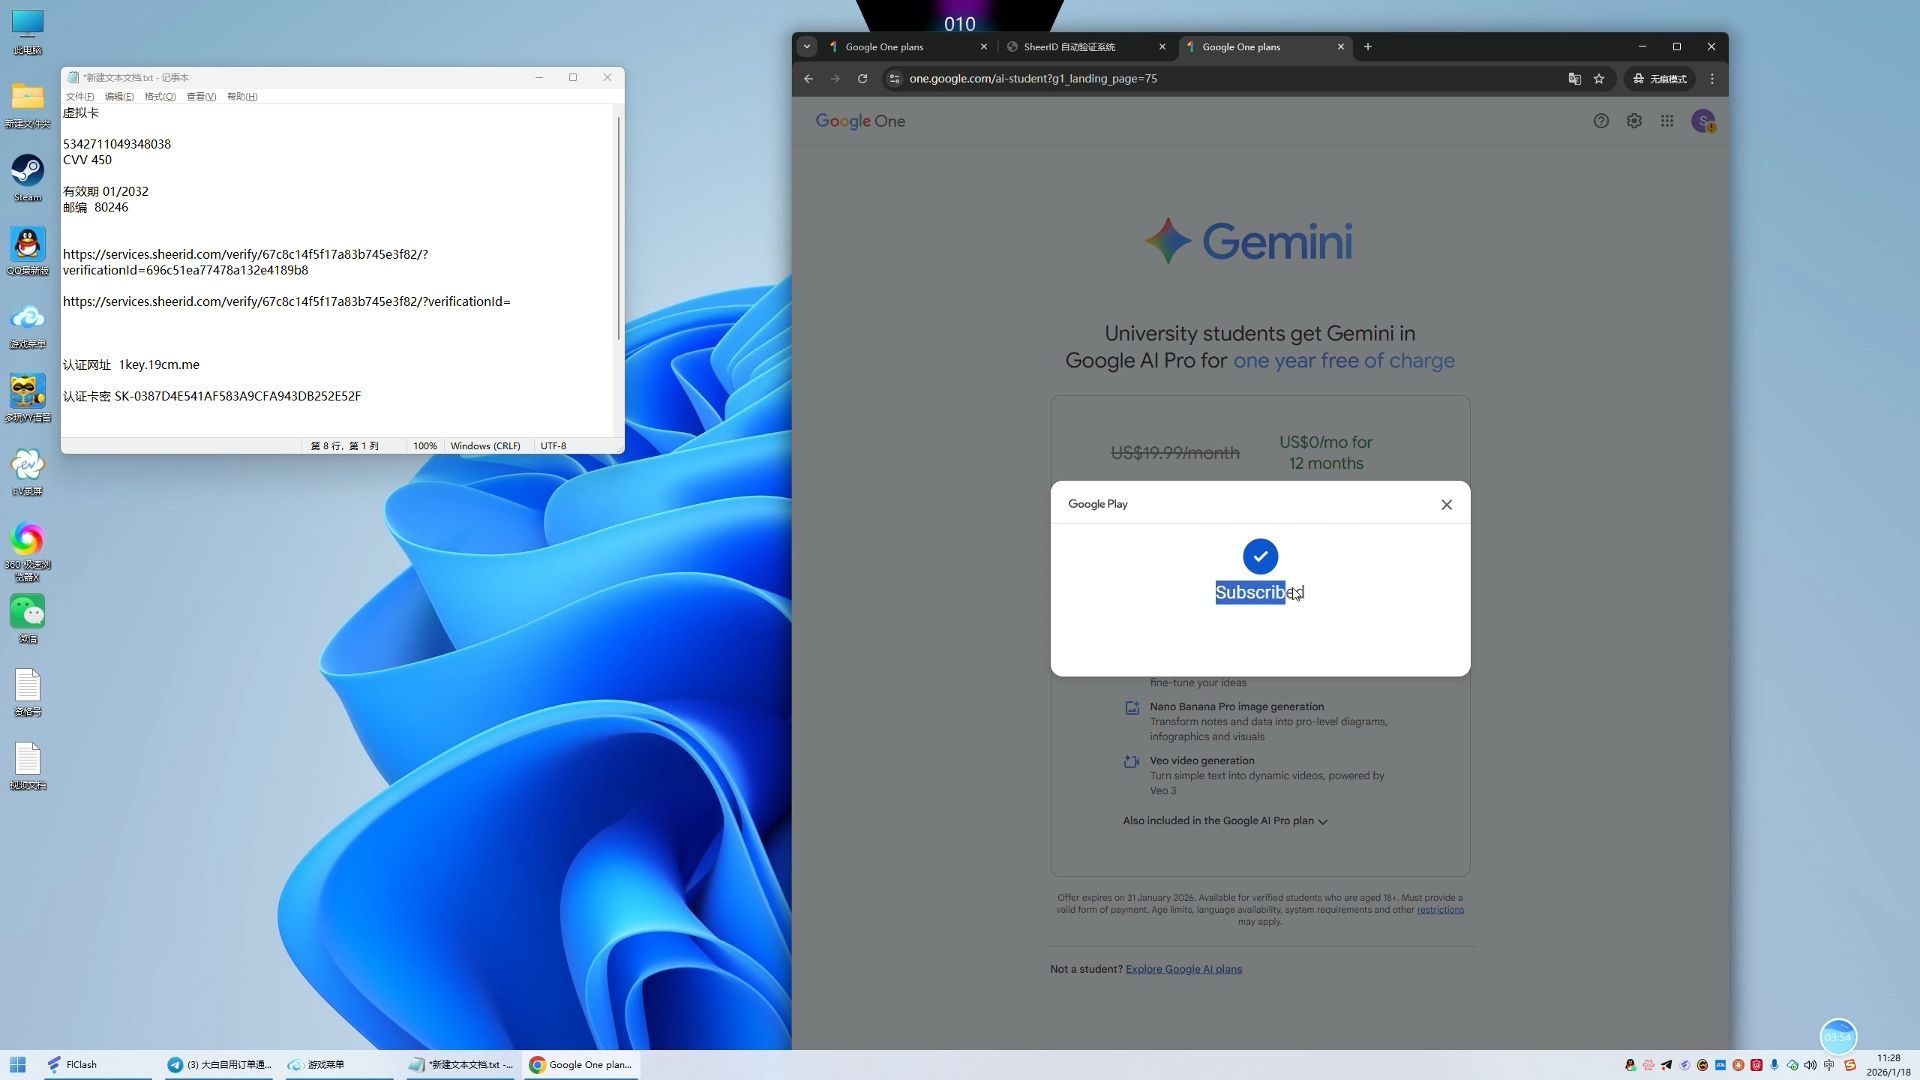This screenshot has width=1920, height=1080.
Task: Open the Google apps grid icon
Action: pos(1667,121)
